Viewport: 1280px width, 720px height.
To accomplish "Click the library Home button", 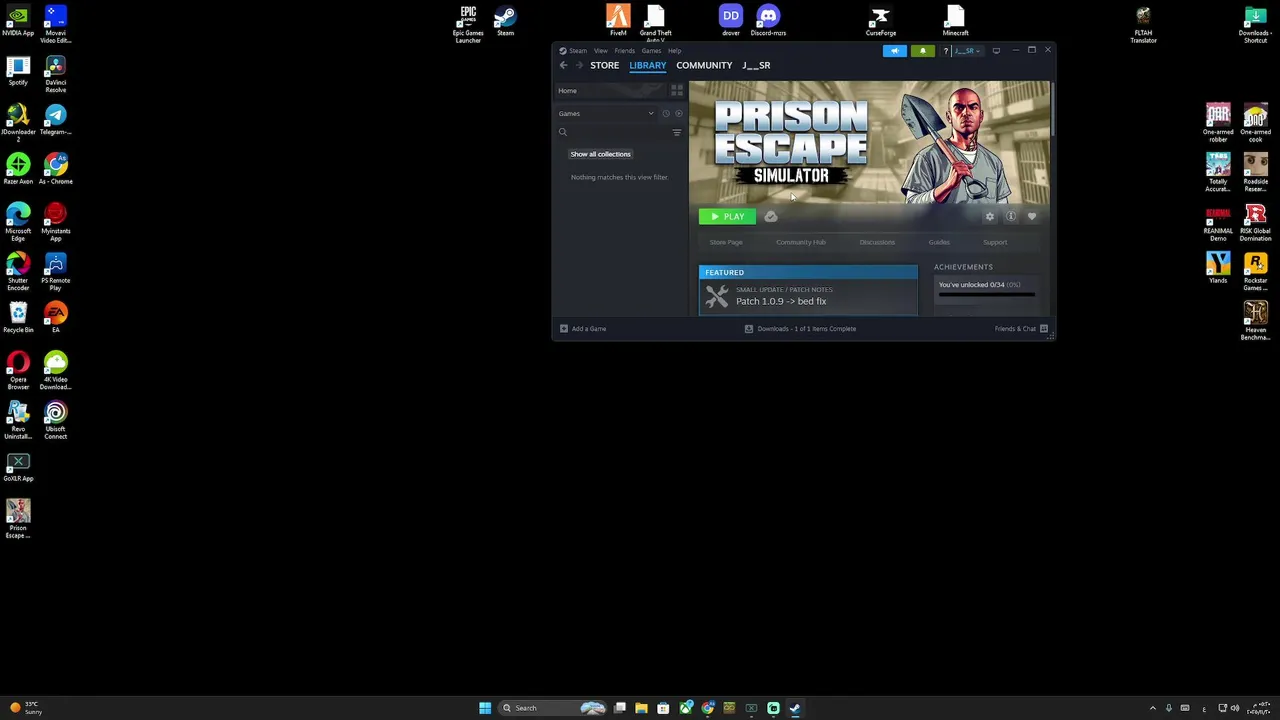I will [x=610, y=90].
